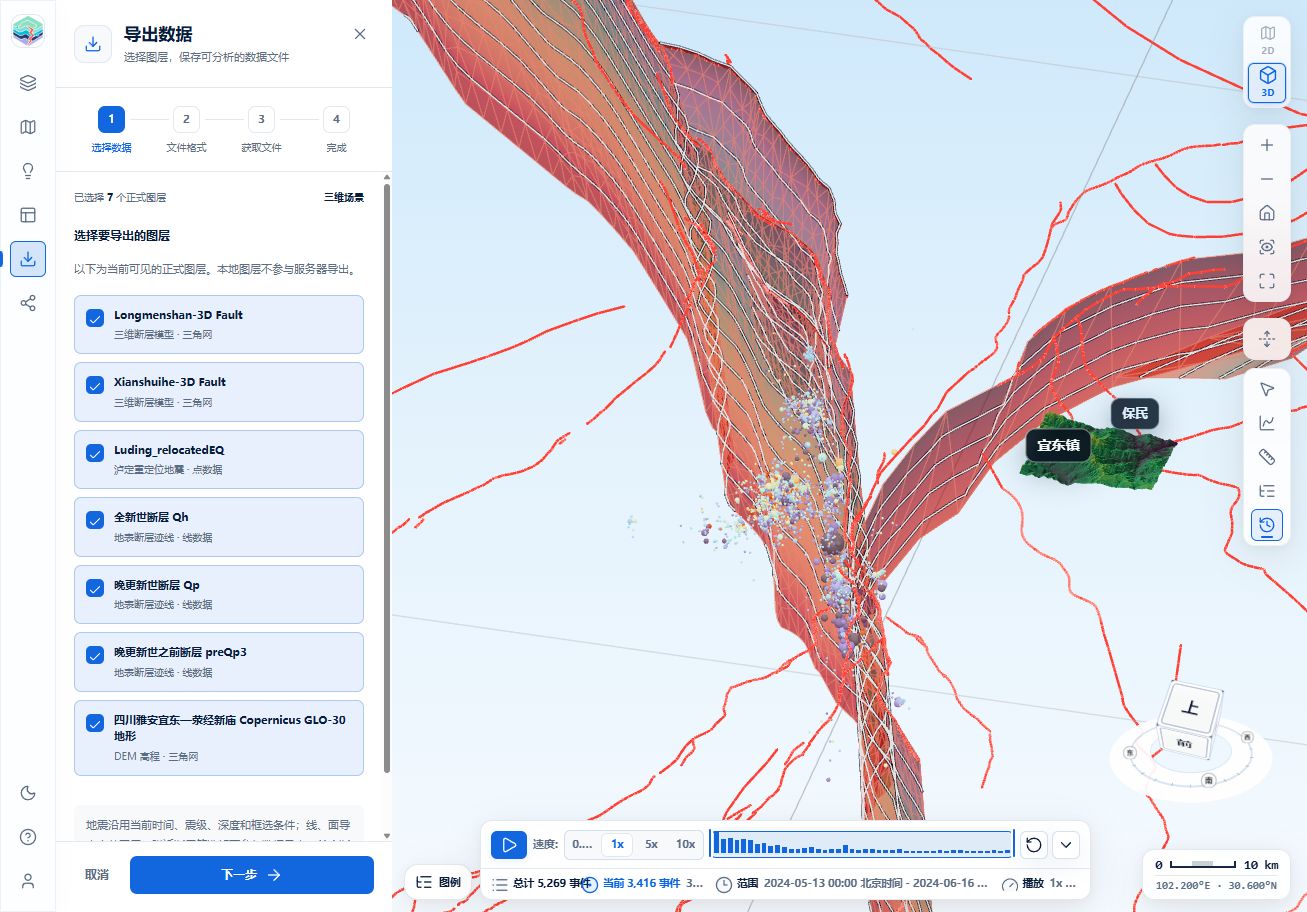This screenshot has height=912, width=1307.
Task: Uncheck 晚更新世之前断层 preQp3 layer
Action: click(95, 655)
